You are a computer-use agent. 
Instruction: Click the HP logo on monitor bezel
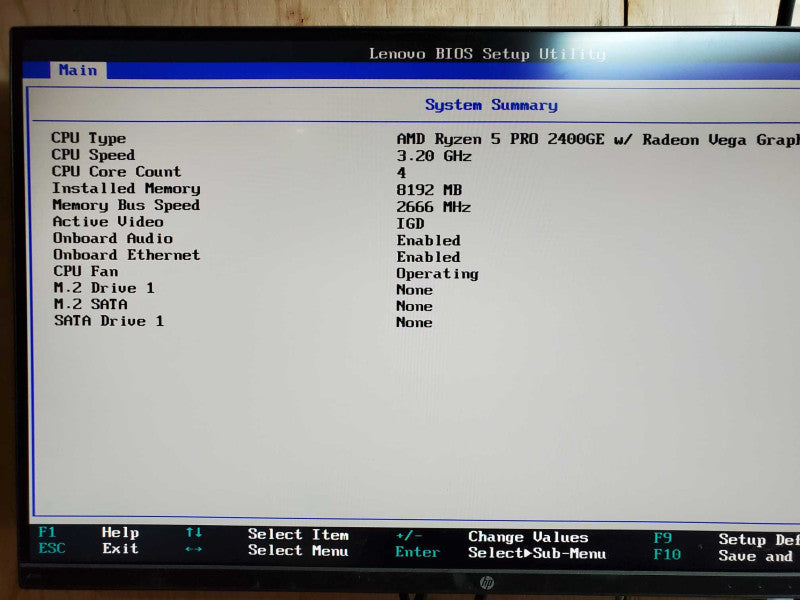click(x=487, y=582)
